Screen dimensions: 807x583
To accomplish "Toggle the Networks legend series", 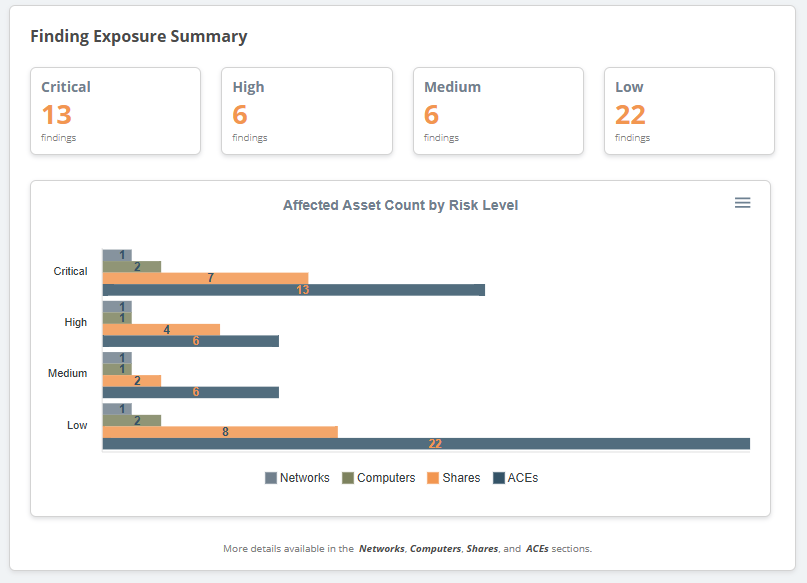I will [x=304, y=478].
